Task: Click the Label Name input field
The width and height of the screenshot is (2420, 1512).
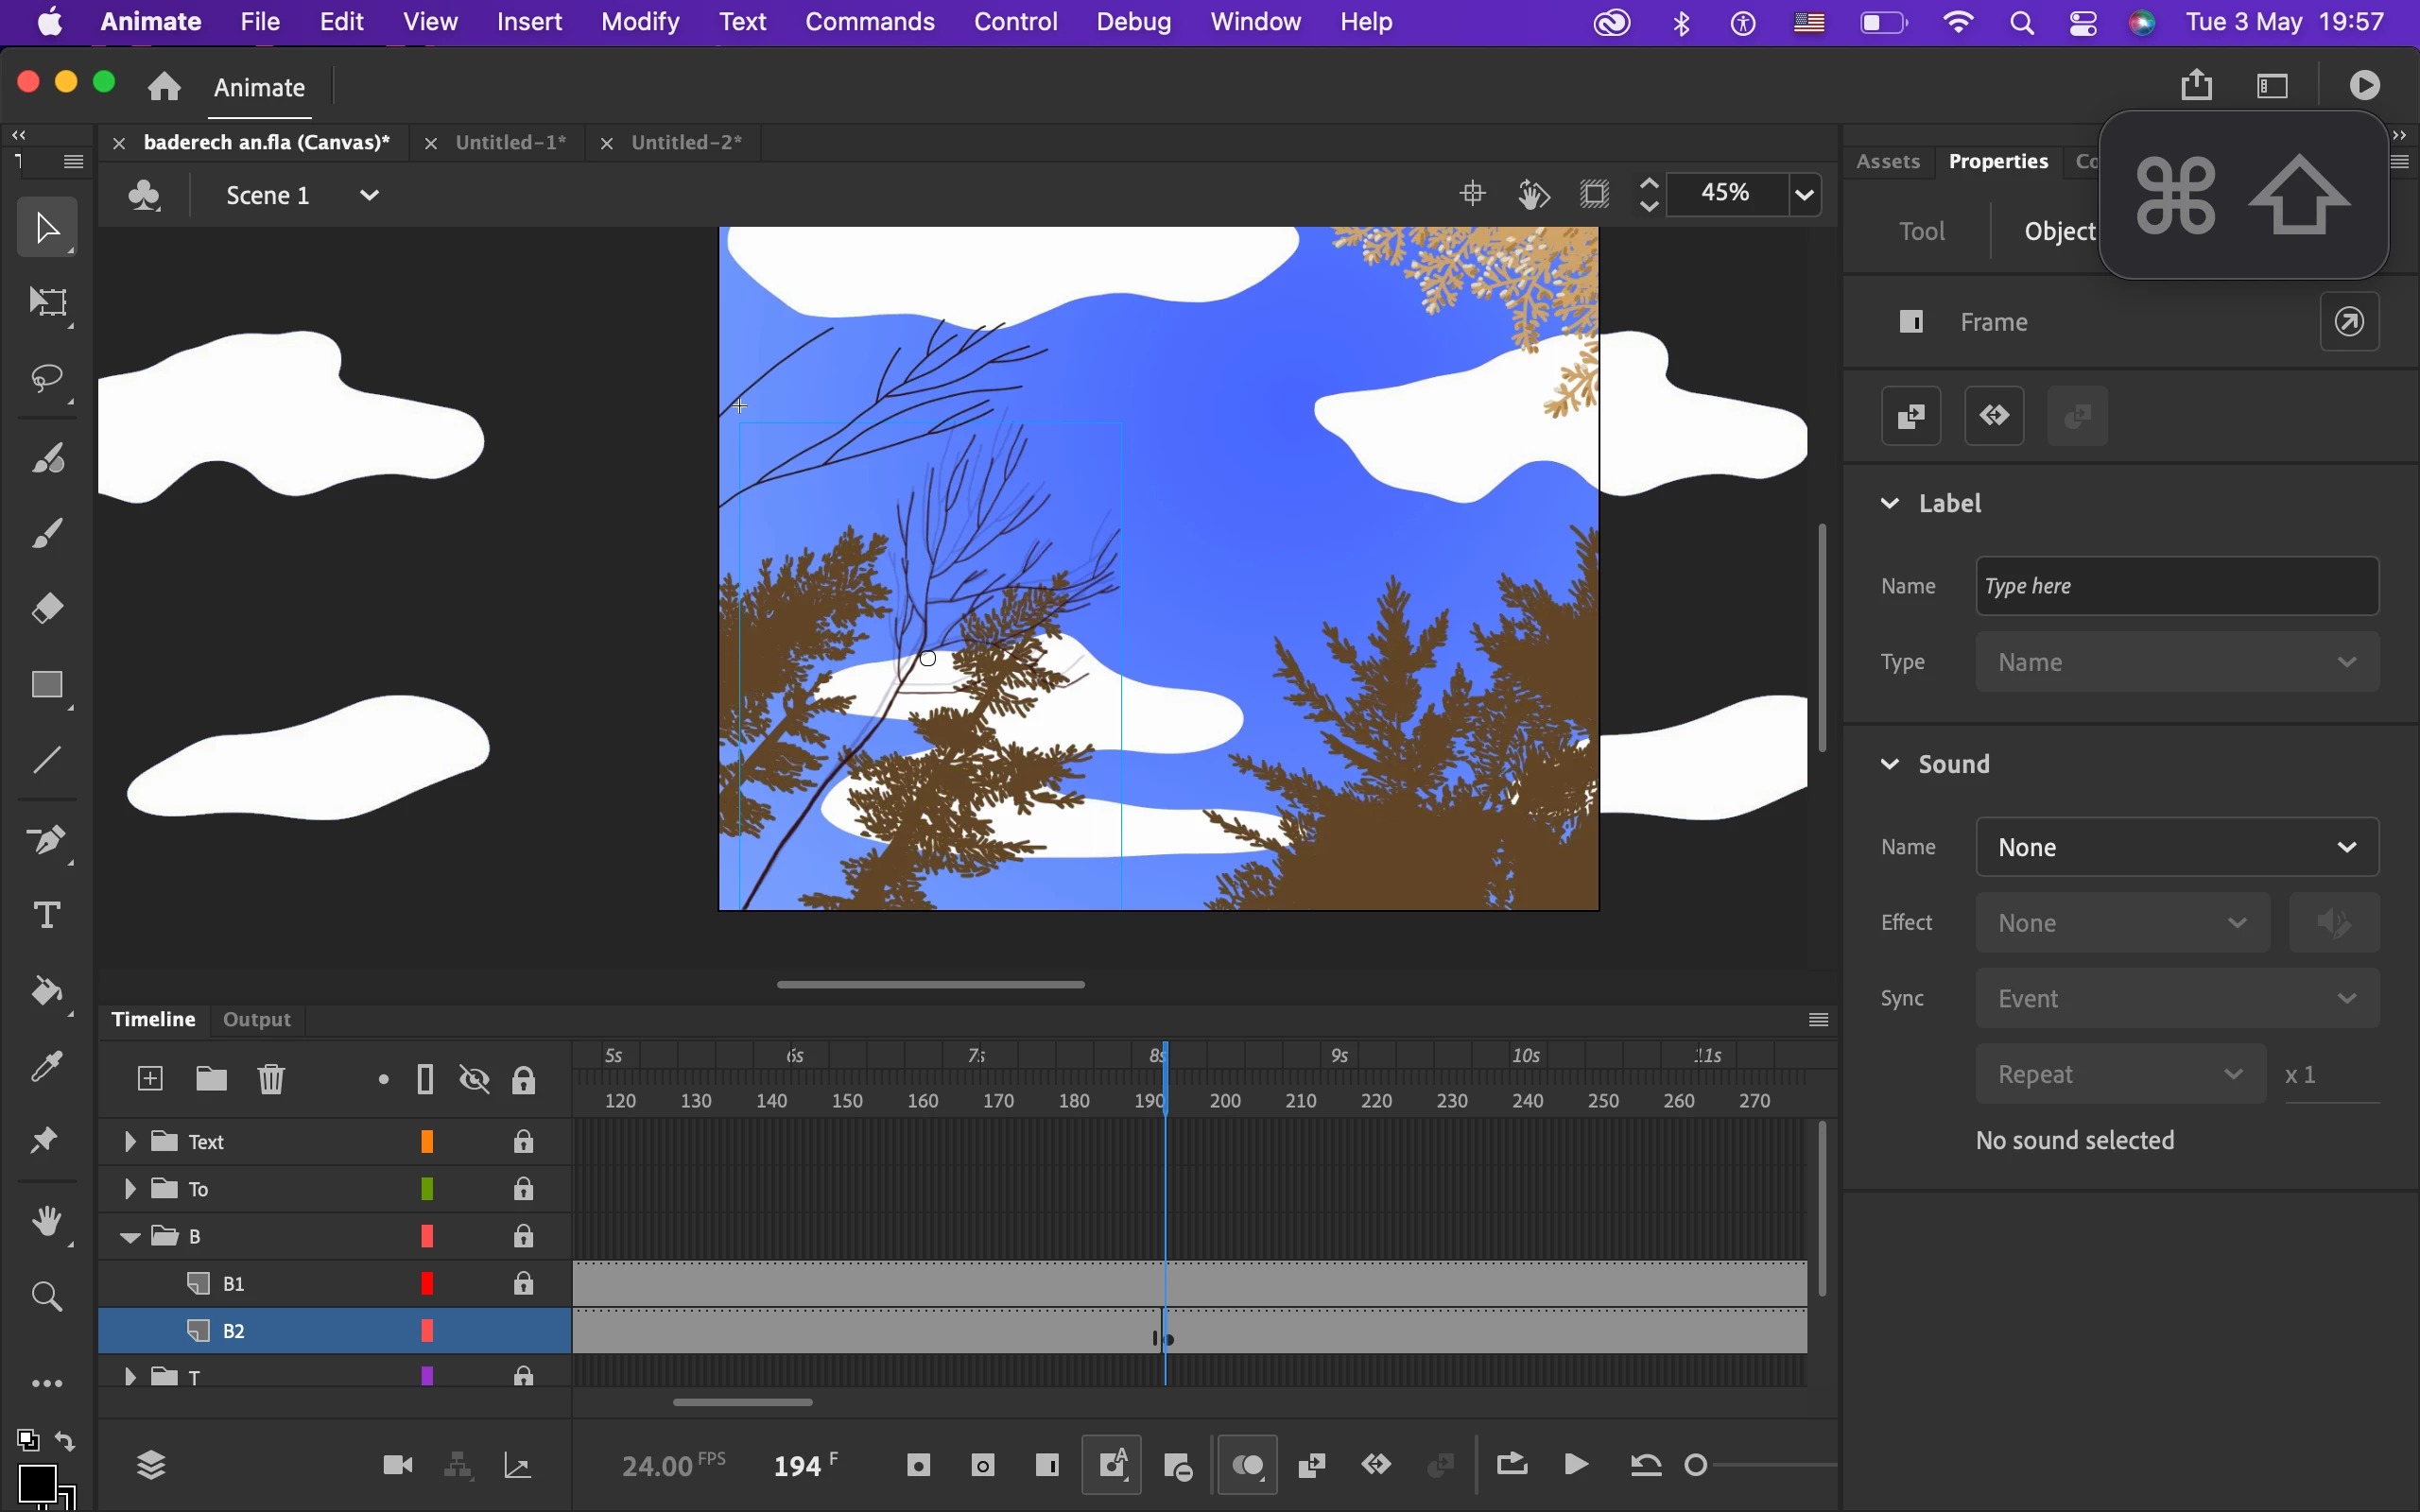Action: coord(2176,586)
